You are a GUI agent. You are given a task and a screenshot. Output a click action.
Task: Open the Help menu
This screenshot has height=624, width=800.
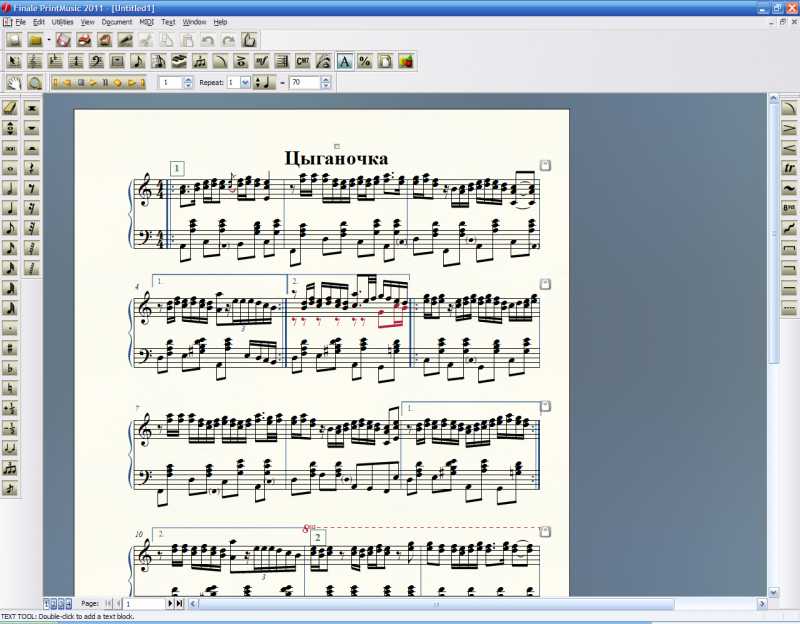pos(220,22)
